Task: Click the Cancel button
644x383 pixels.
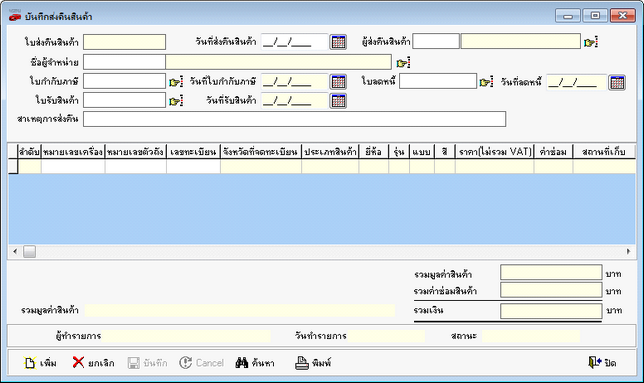Action: coord(202,363)
